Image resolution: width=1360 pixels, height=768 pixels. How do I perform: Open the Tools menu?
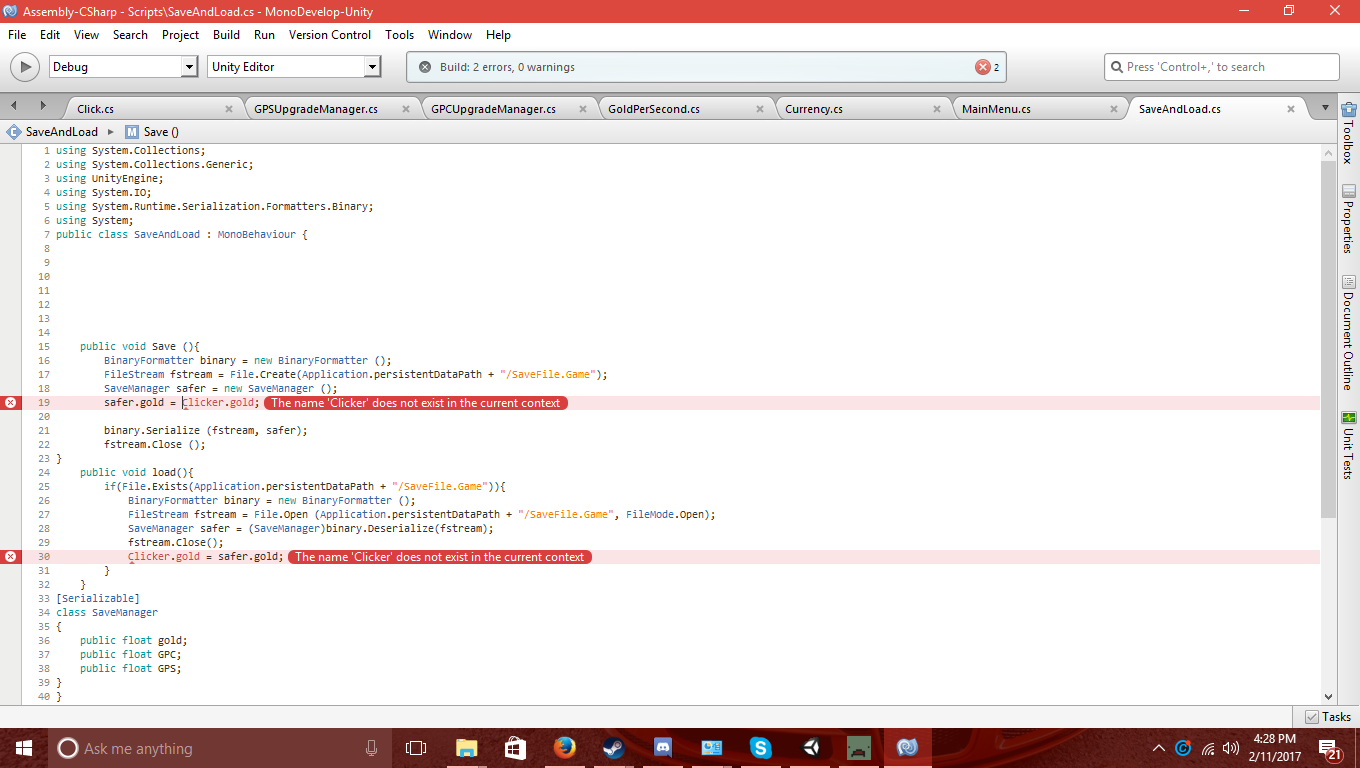click(x=399, y=34)
